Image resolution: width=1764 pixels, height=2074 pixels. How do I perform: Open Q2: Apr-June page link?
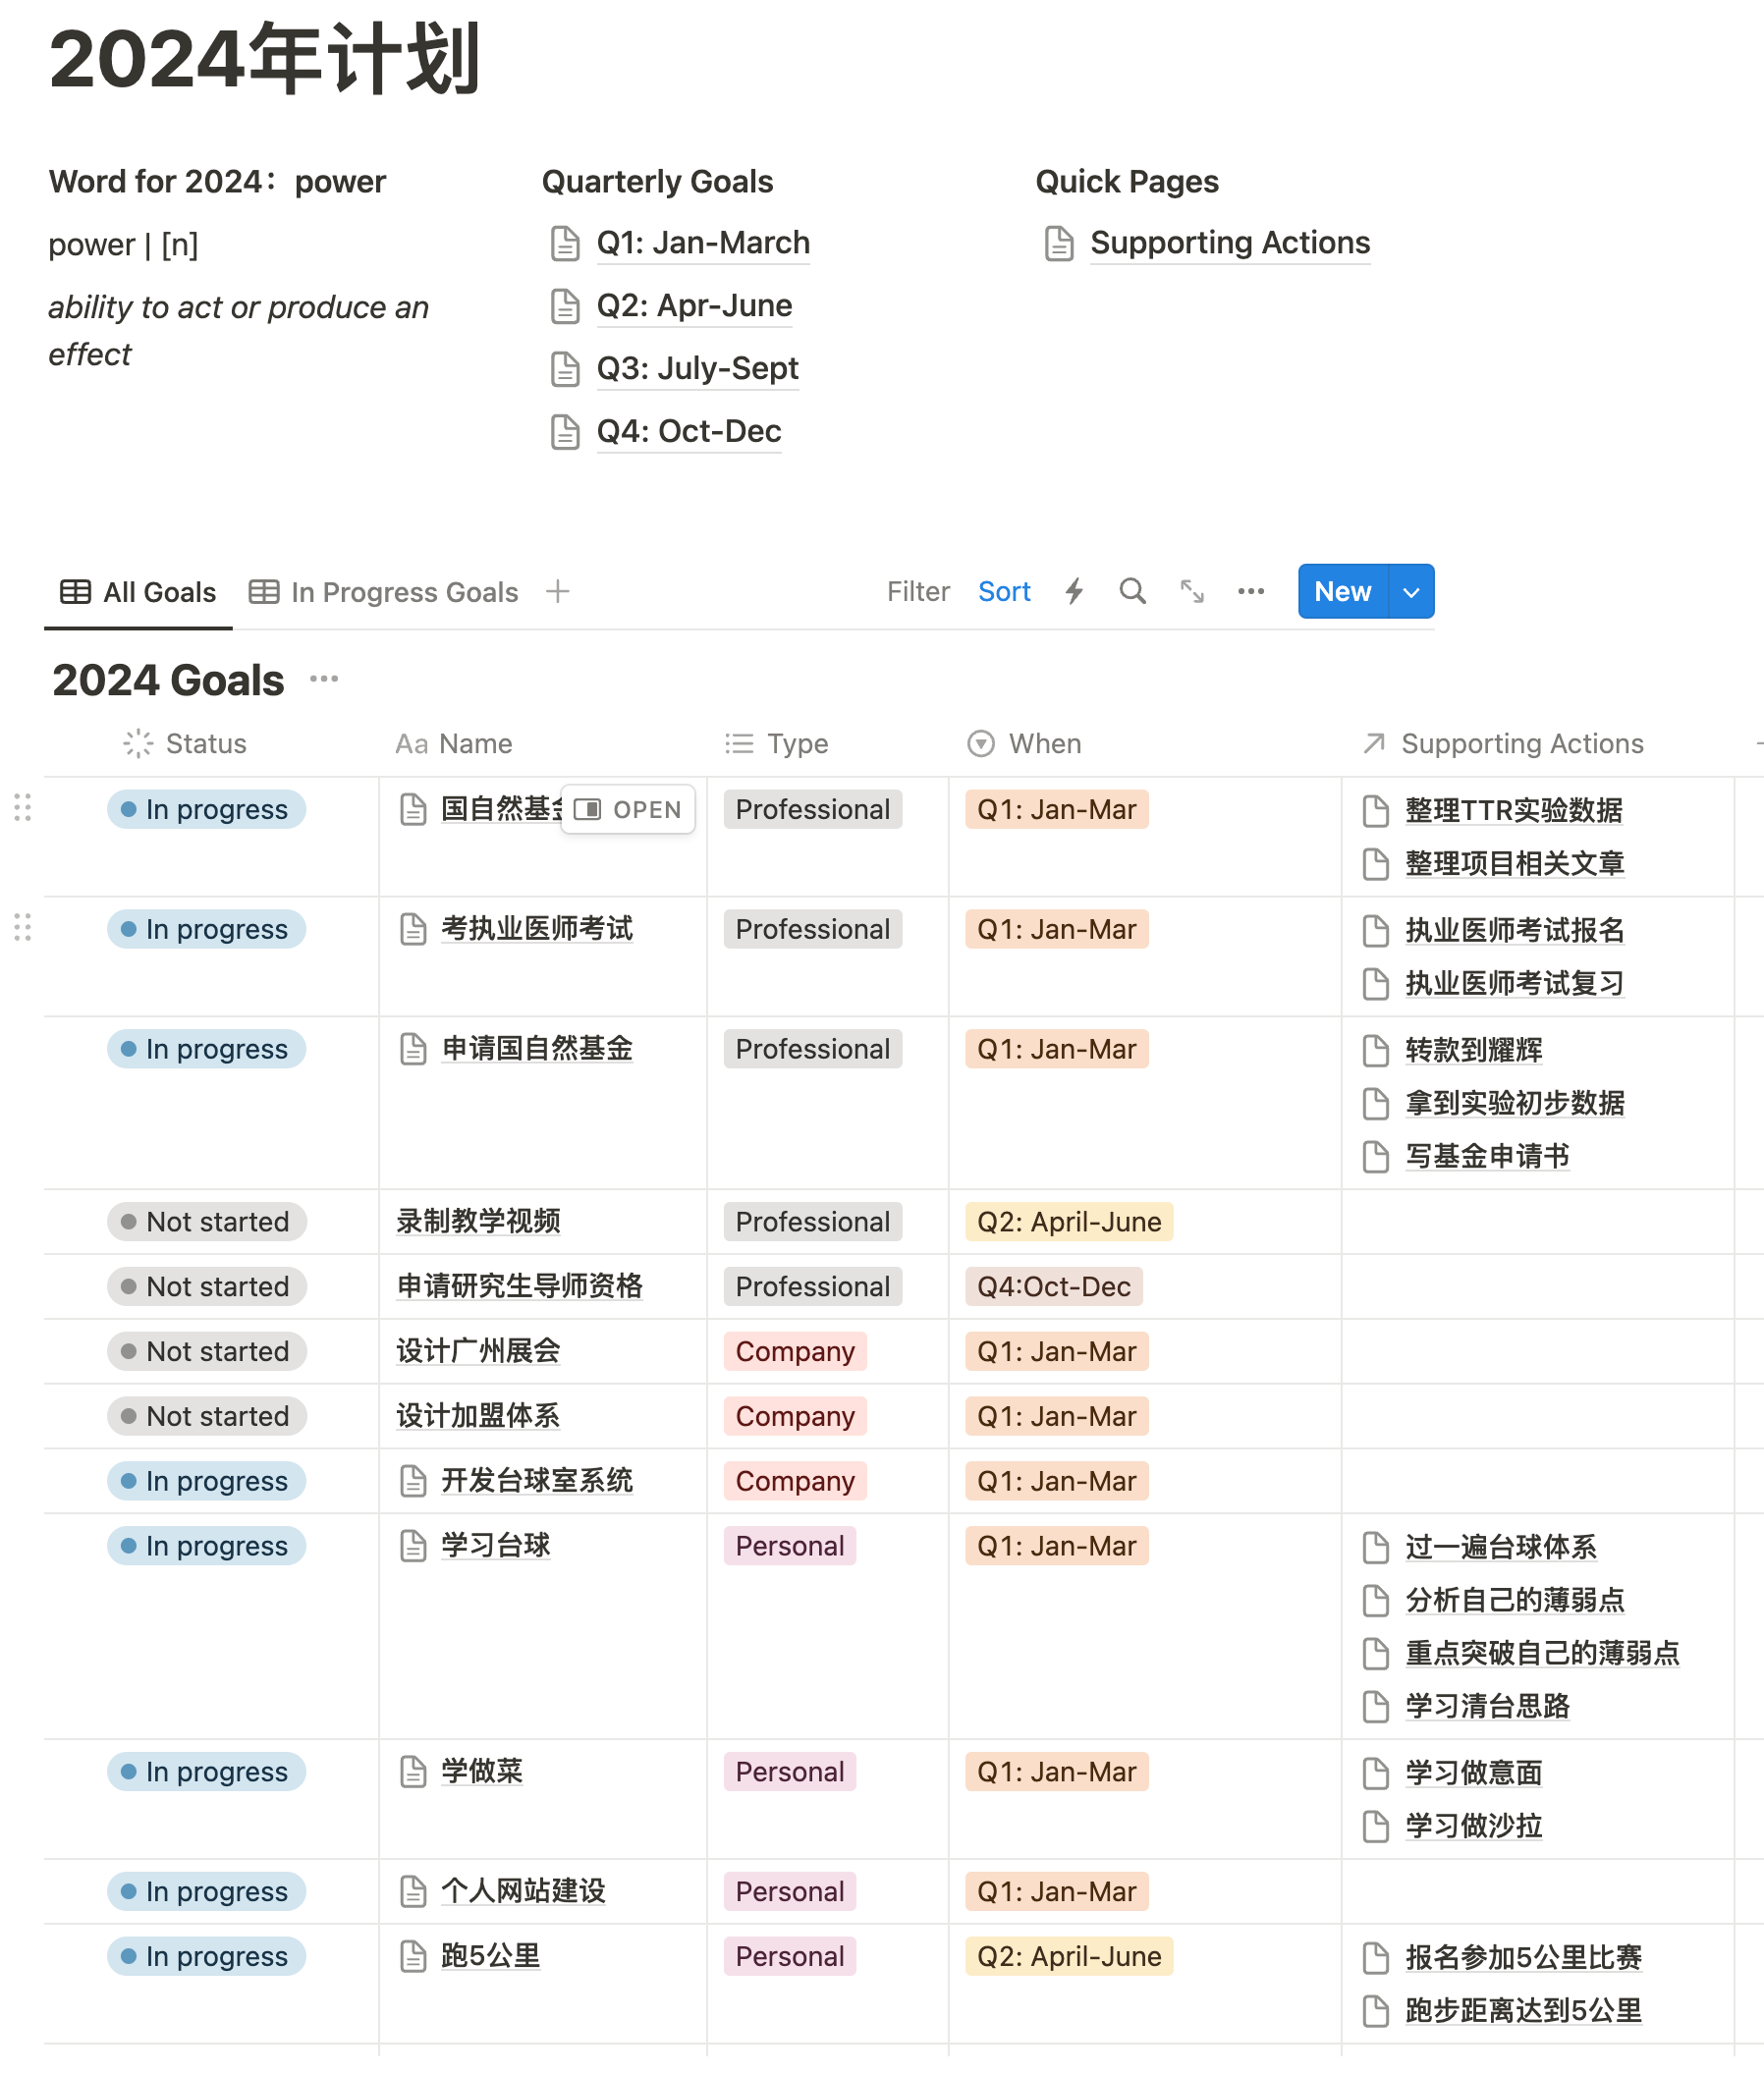(694, 306)
